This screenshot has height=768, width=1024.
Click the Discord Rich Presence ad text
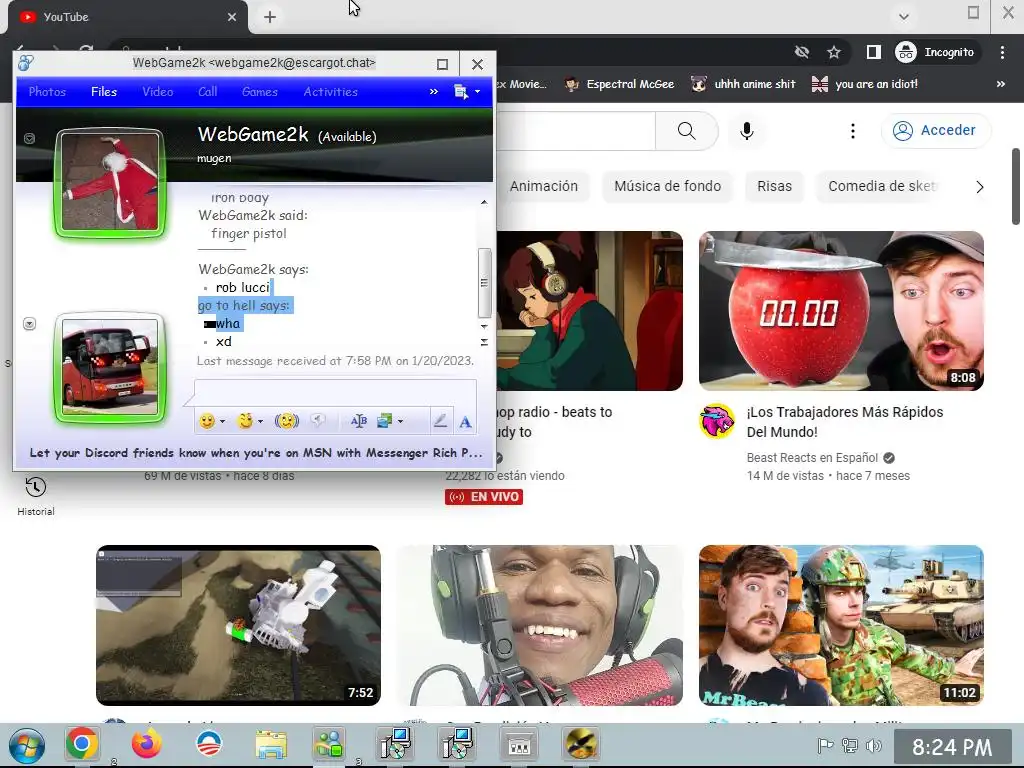pyautogui.click(x=256, y=453)
